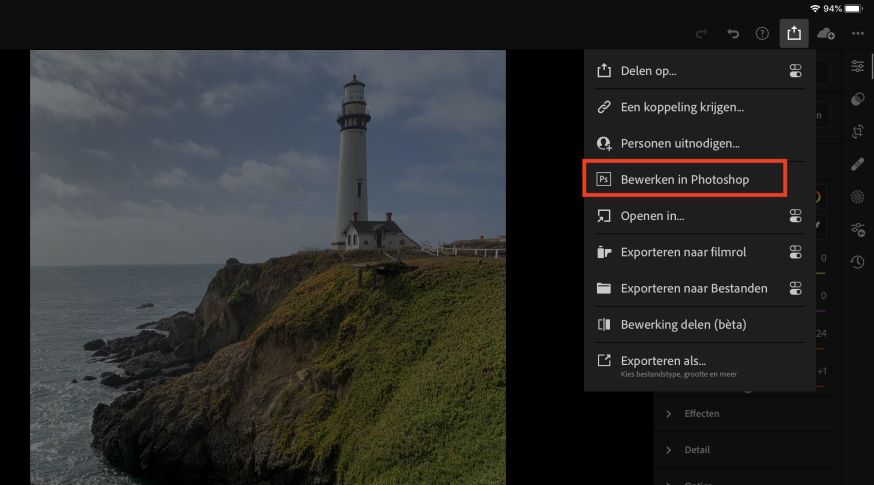The height and width of the screenshot is (485, 874).
Task: Choose Bewerken in Photoshop menu item
Action: (685, 179)
